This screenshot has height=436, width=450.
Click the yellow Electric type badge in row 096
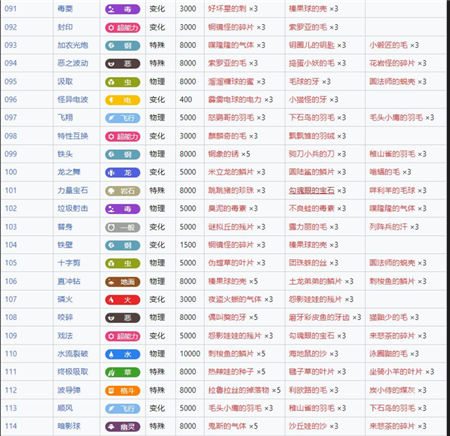[x=122, y=100]
